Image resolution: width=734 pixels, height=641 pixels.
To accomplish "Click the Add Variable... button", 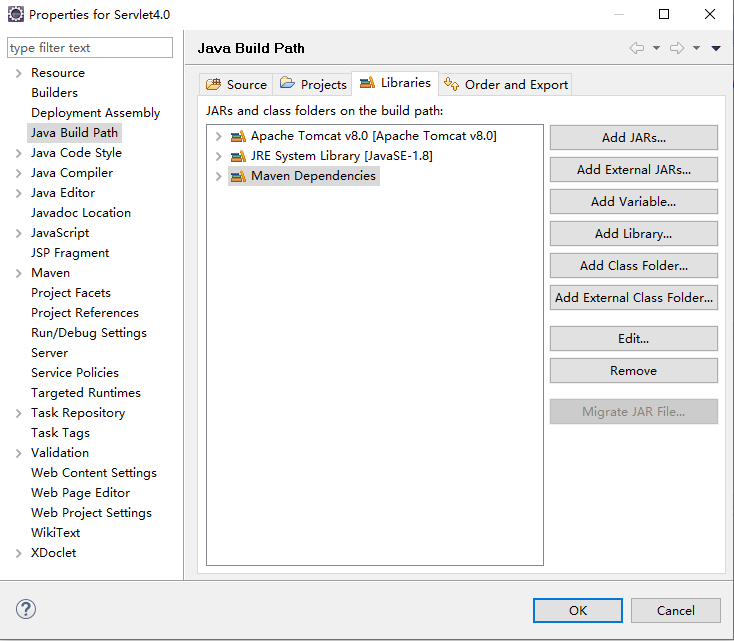I will [x=633, y=201].
